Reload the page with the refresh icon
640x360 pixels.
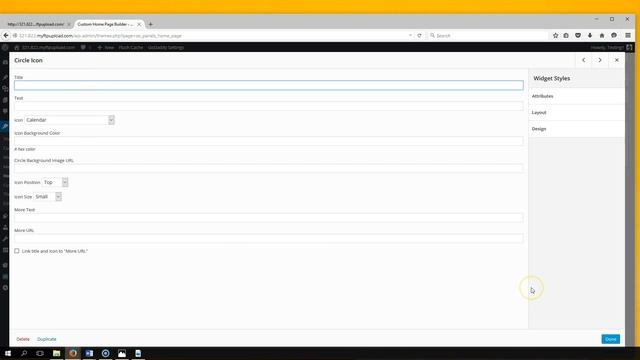click(419, 36)
